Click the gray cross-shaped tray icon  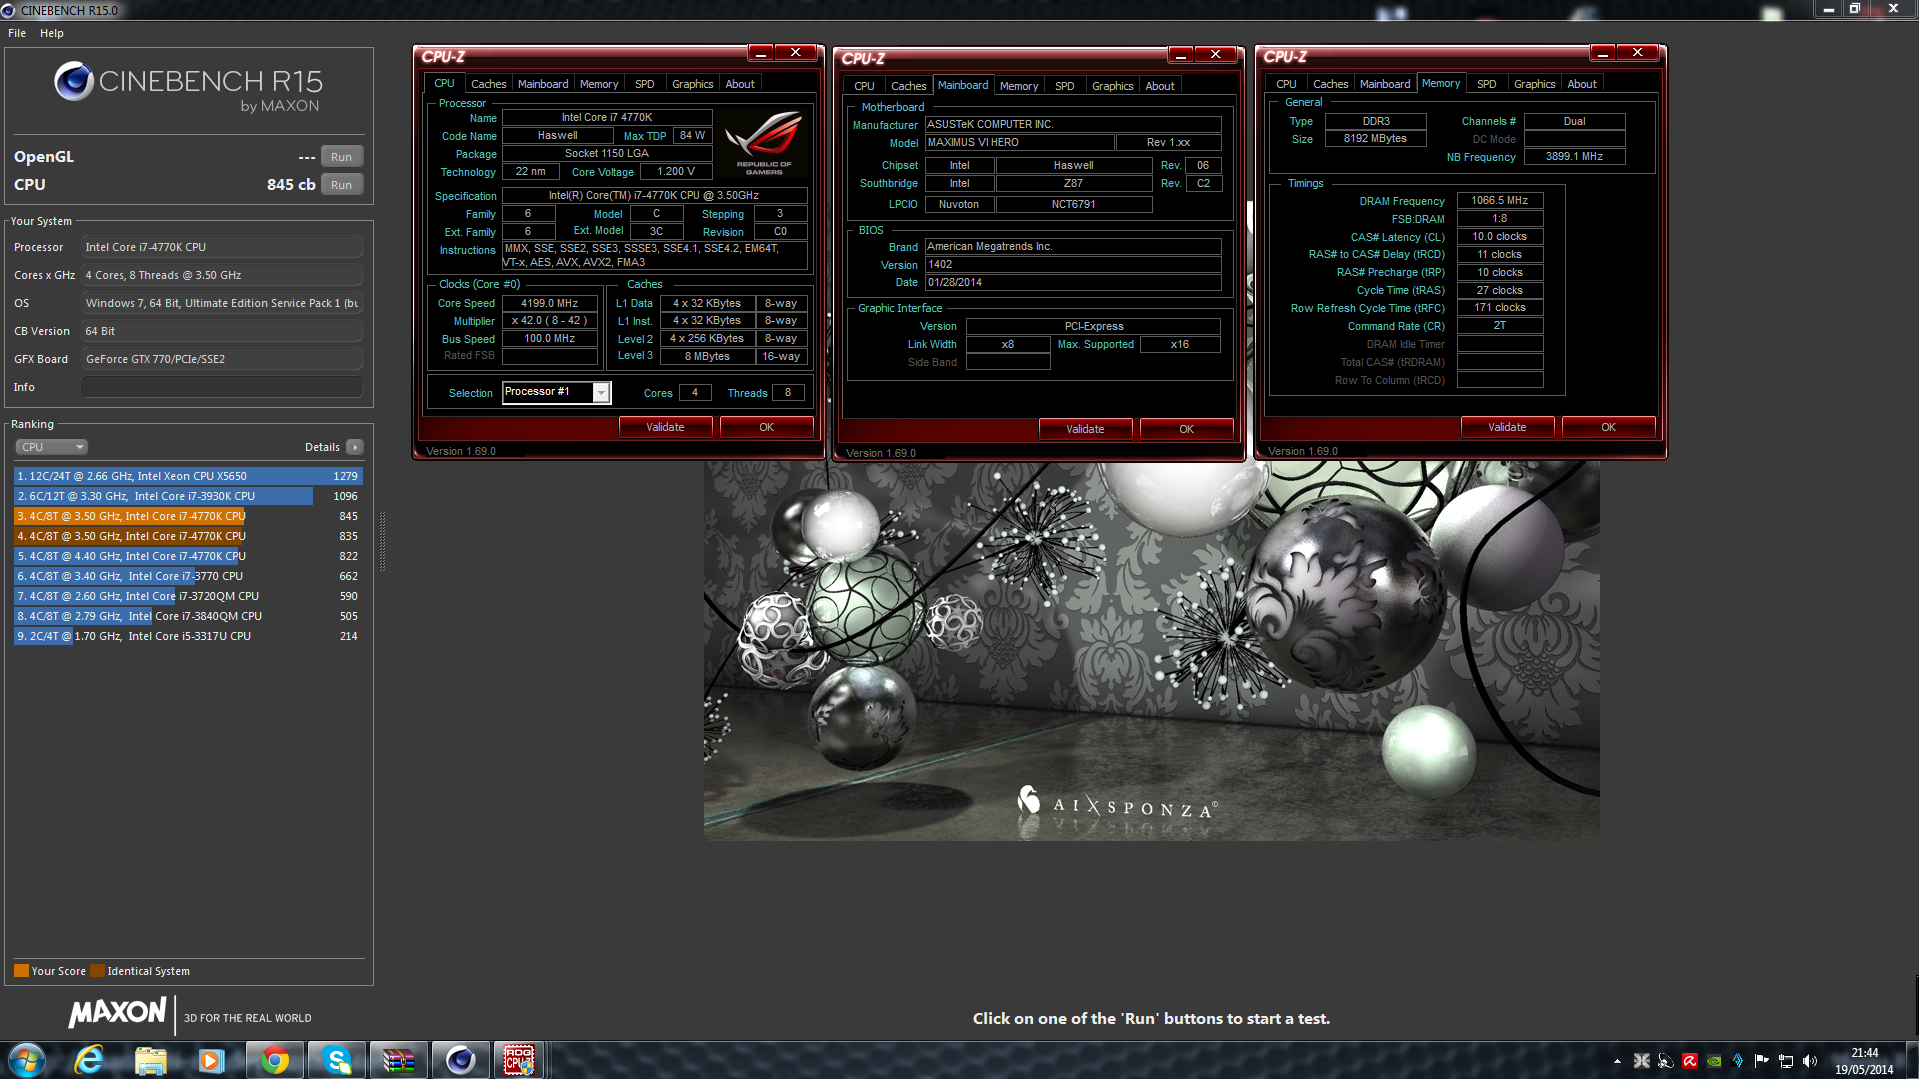(1641, 1061)
